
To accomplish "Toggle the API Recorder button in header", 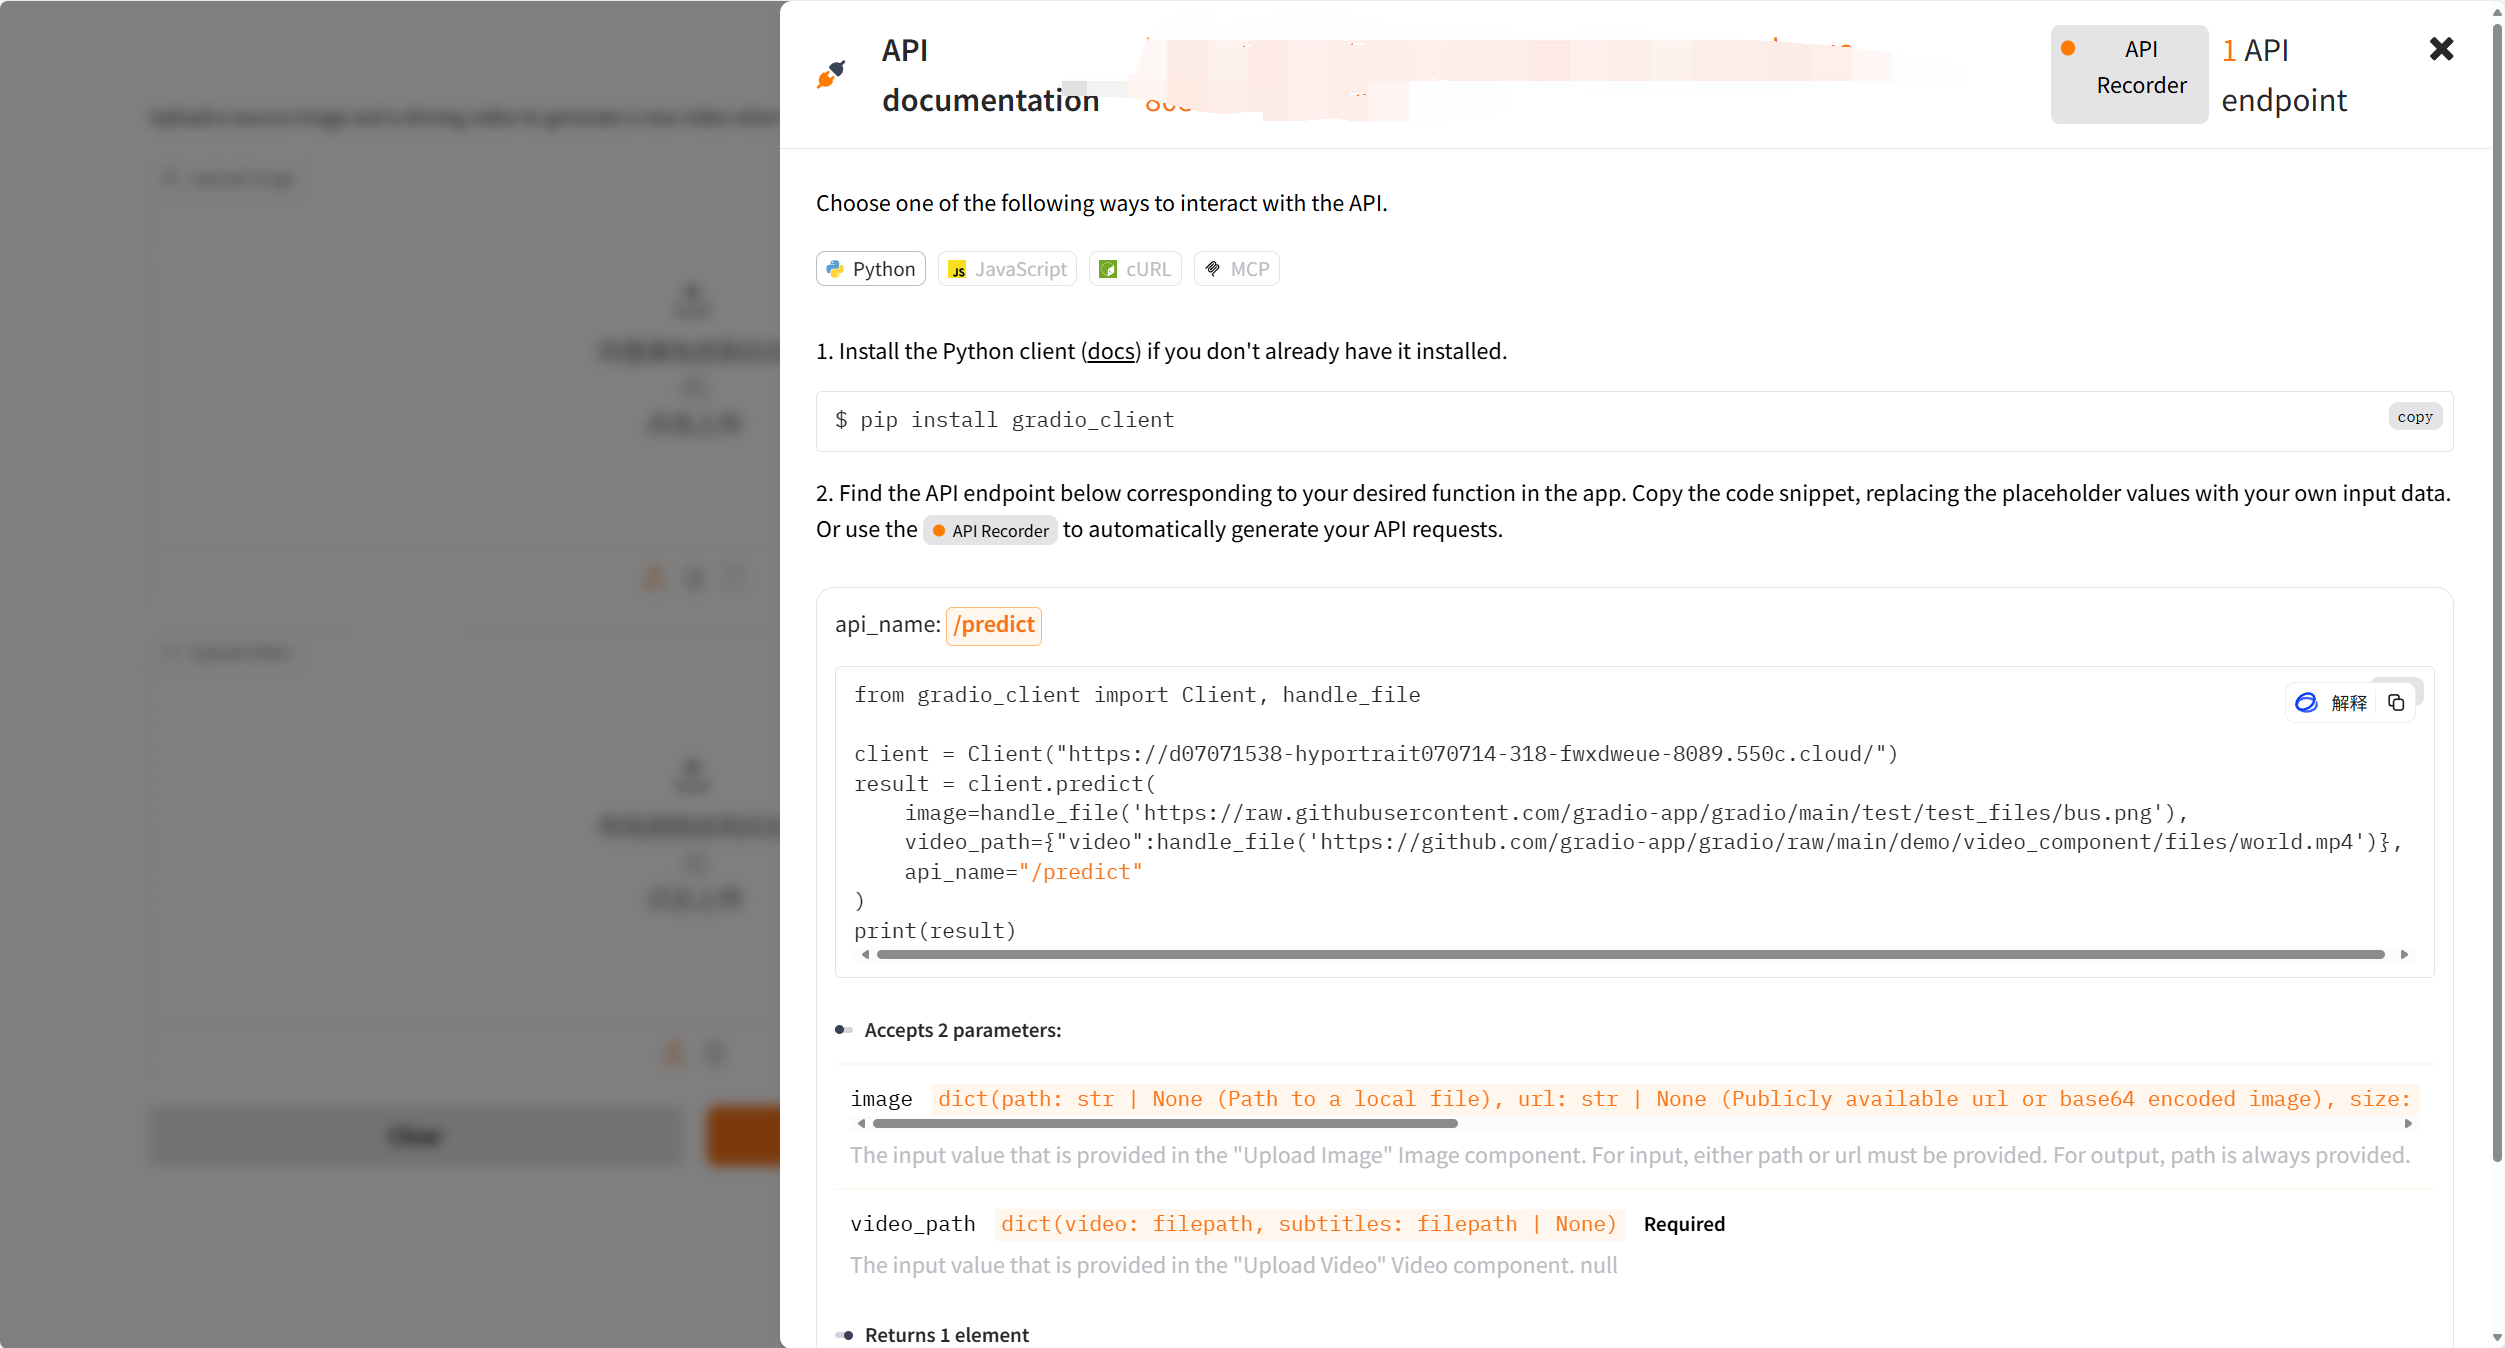I will tap(2129, 74).
